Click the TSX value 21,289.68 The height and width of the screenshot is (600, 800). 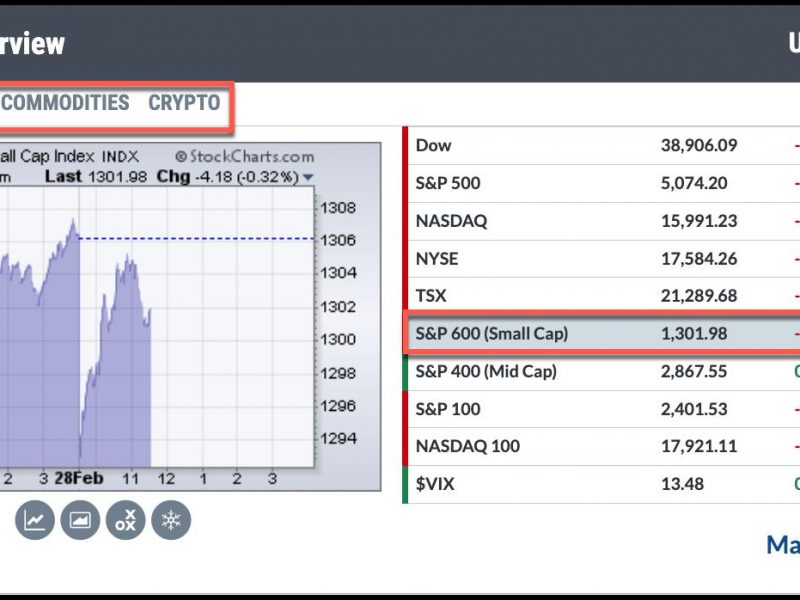click(699, 296)
